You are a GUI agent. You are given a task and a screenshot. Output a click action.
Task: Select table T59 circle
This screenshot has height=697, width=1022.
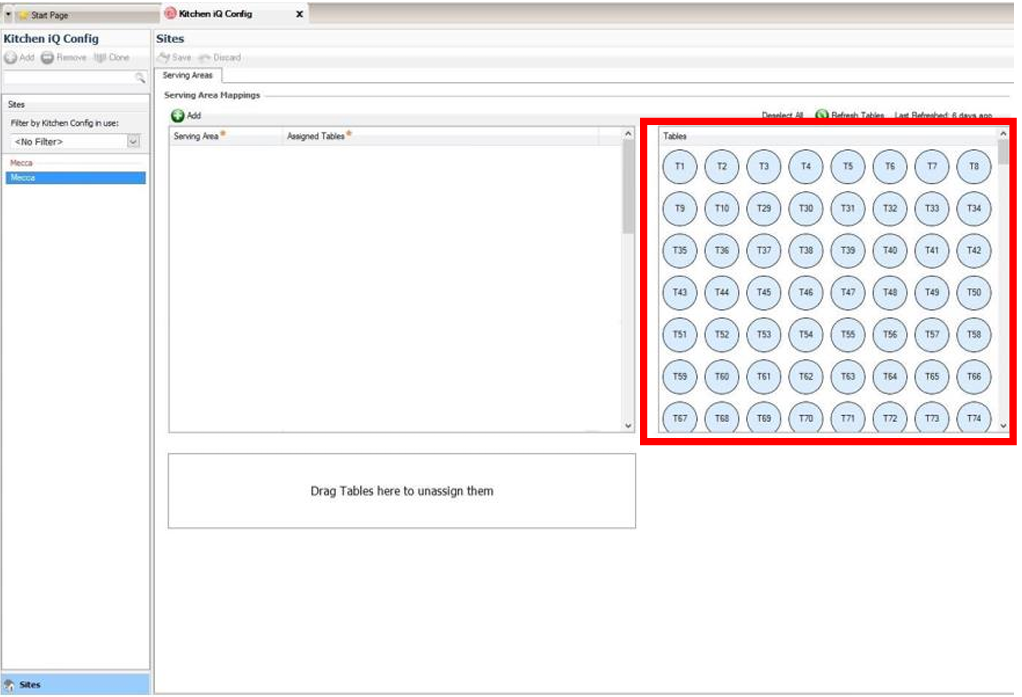click(x=680, y=376)
